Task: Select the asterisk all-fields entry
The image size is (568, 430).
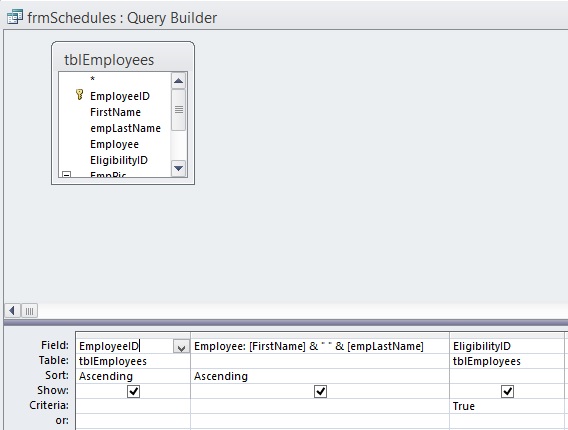Action: (x=92, y=79)
